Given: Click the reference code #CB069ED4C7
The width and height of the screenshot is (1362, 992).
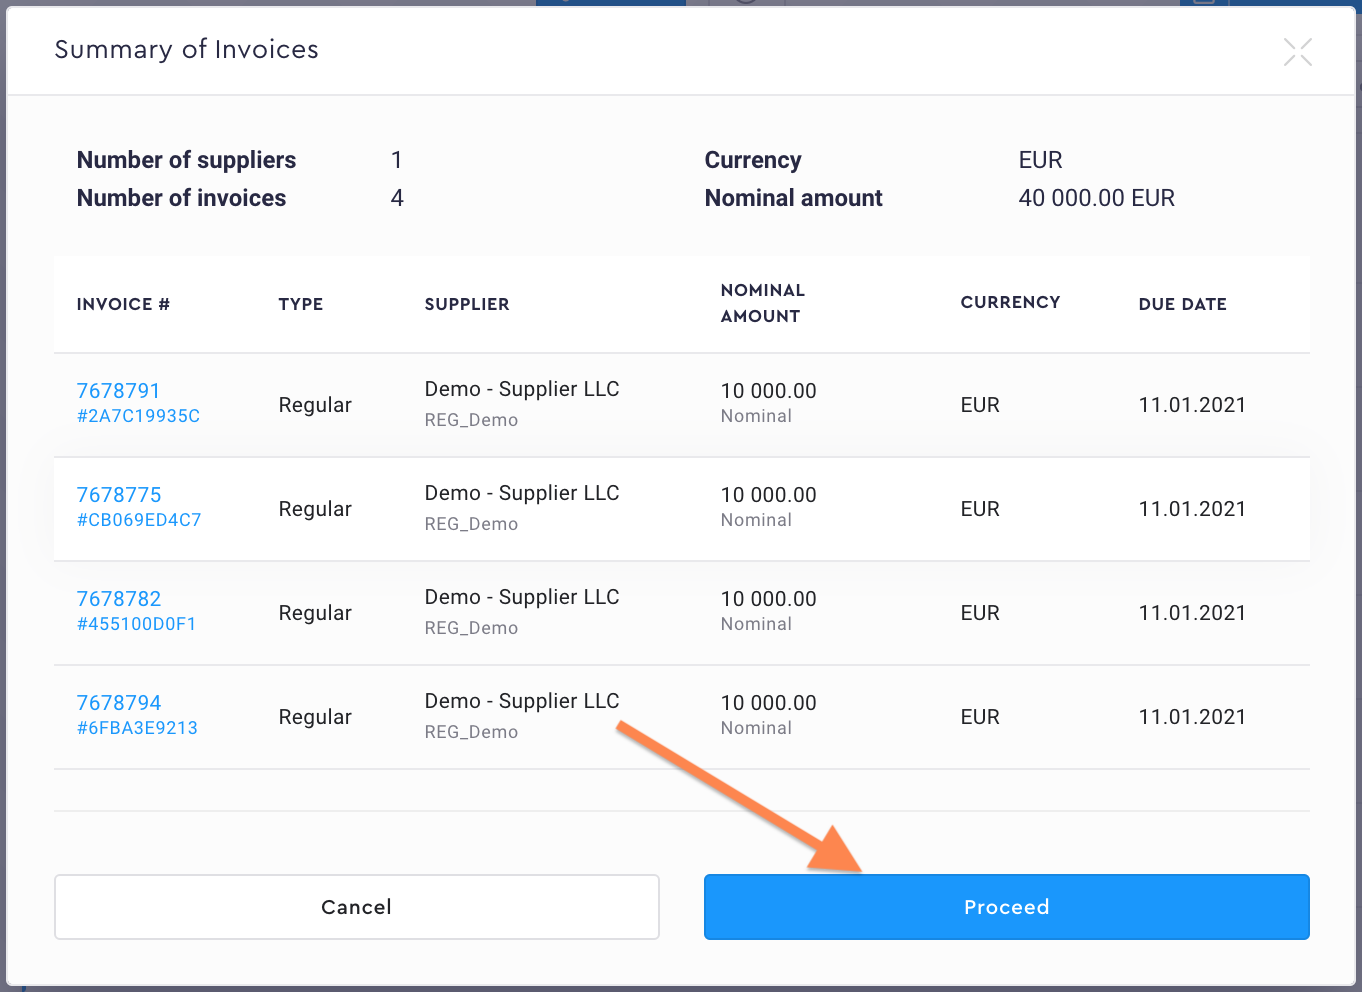Looking at the screenshot, I should [x=139, y=520].
